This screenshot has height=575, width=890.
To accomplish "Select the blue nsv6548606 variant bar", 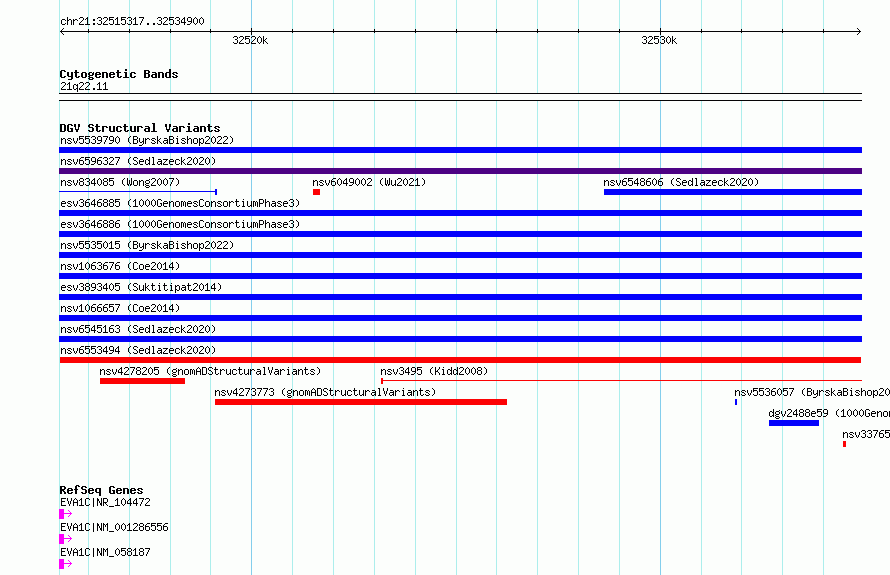I will pyautogui.click(x=733, y=192).
